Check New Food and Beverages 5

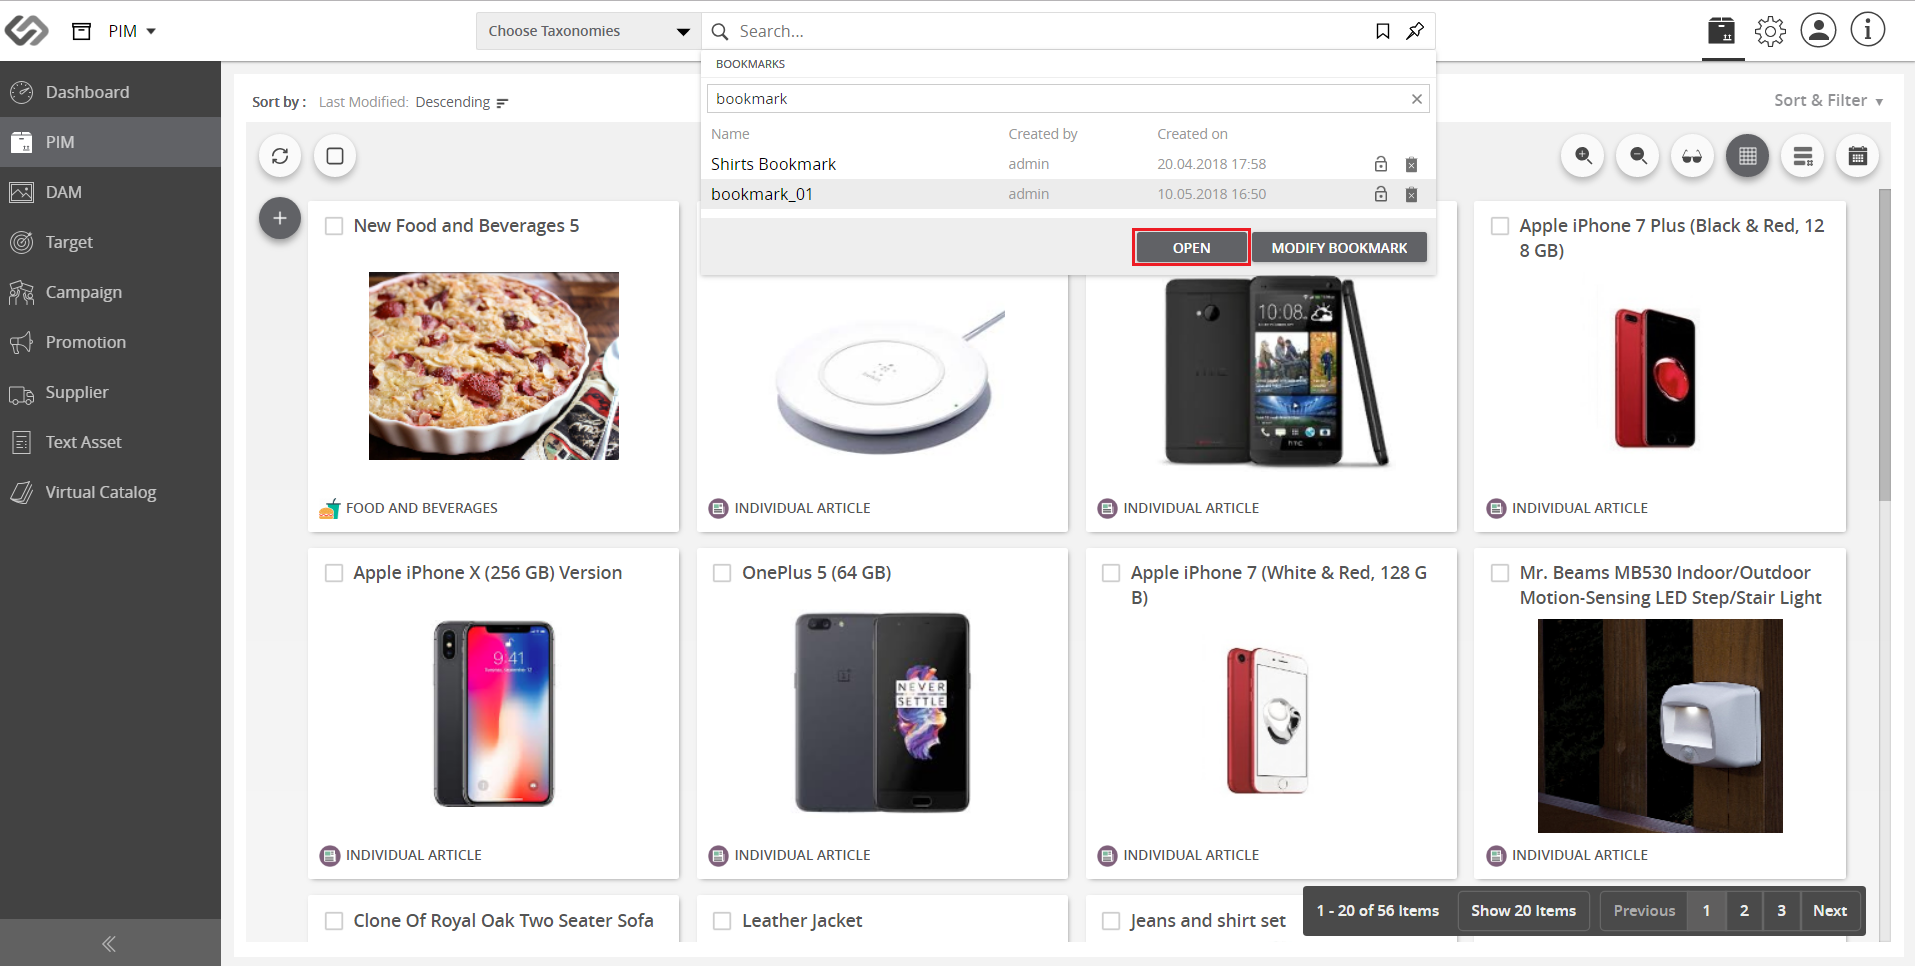tap(334, 226)
